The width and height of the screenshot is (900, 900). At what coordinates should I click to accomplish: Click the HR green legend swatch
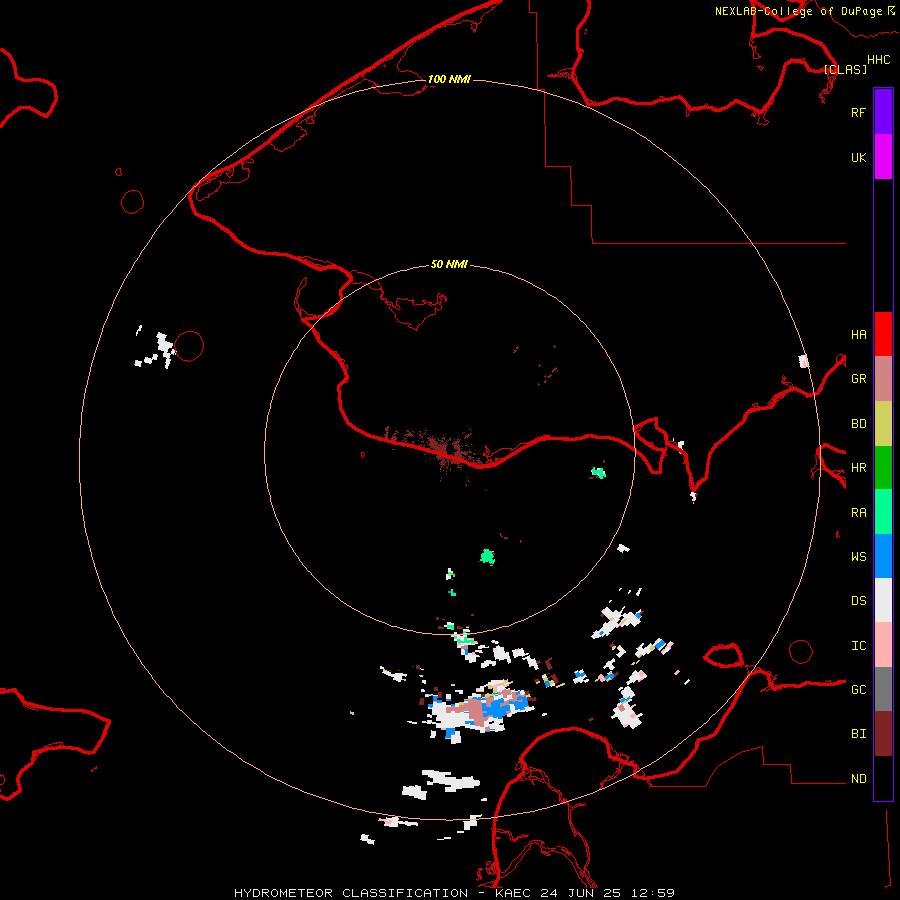[x=883, y=468]
